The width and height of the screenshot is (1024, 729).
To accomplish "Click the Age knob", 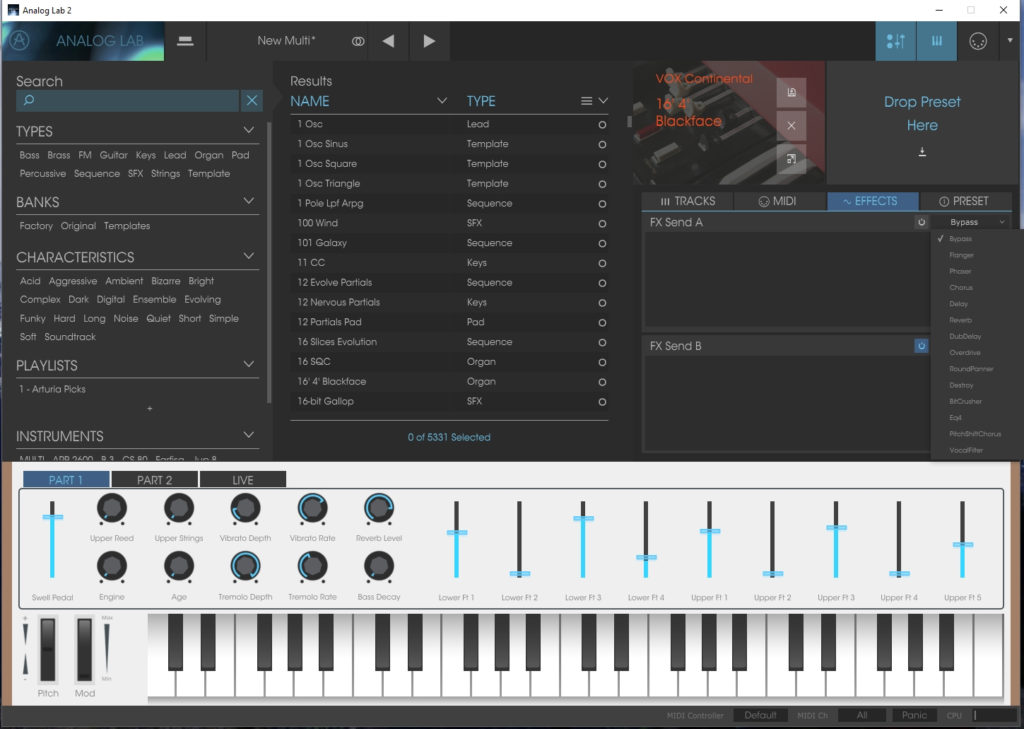I will (178, 567).
